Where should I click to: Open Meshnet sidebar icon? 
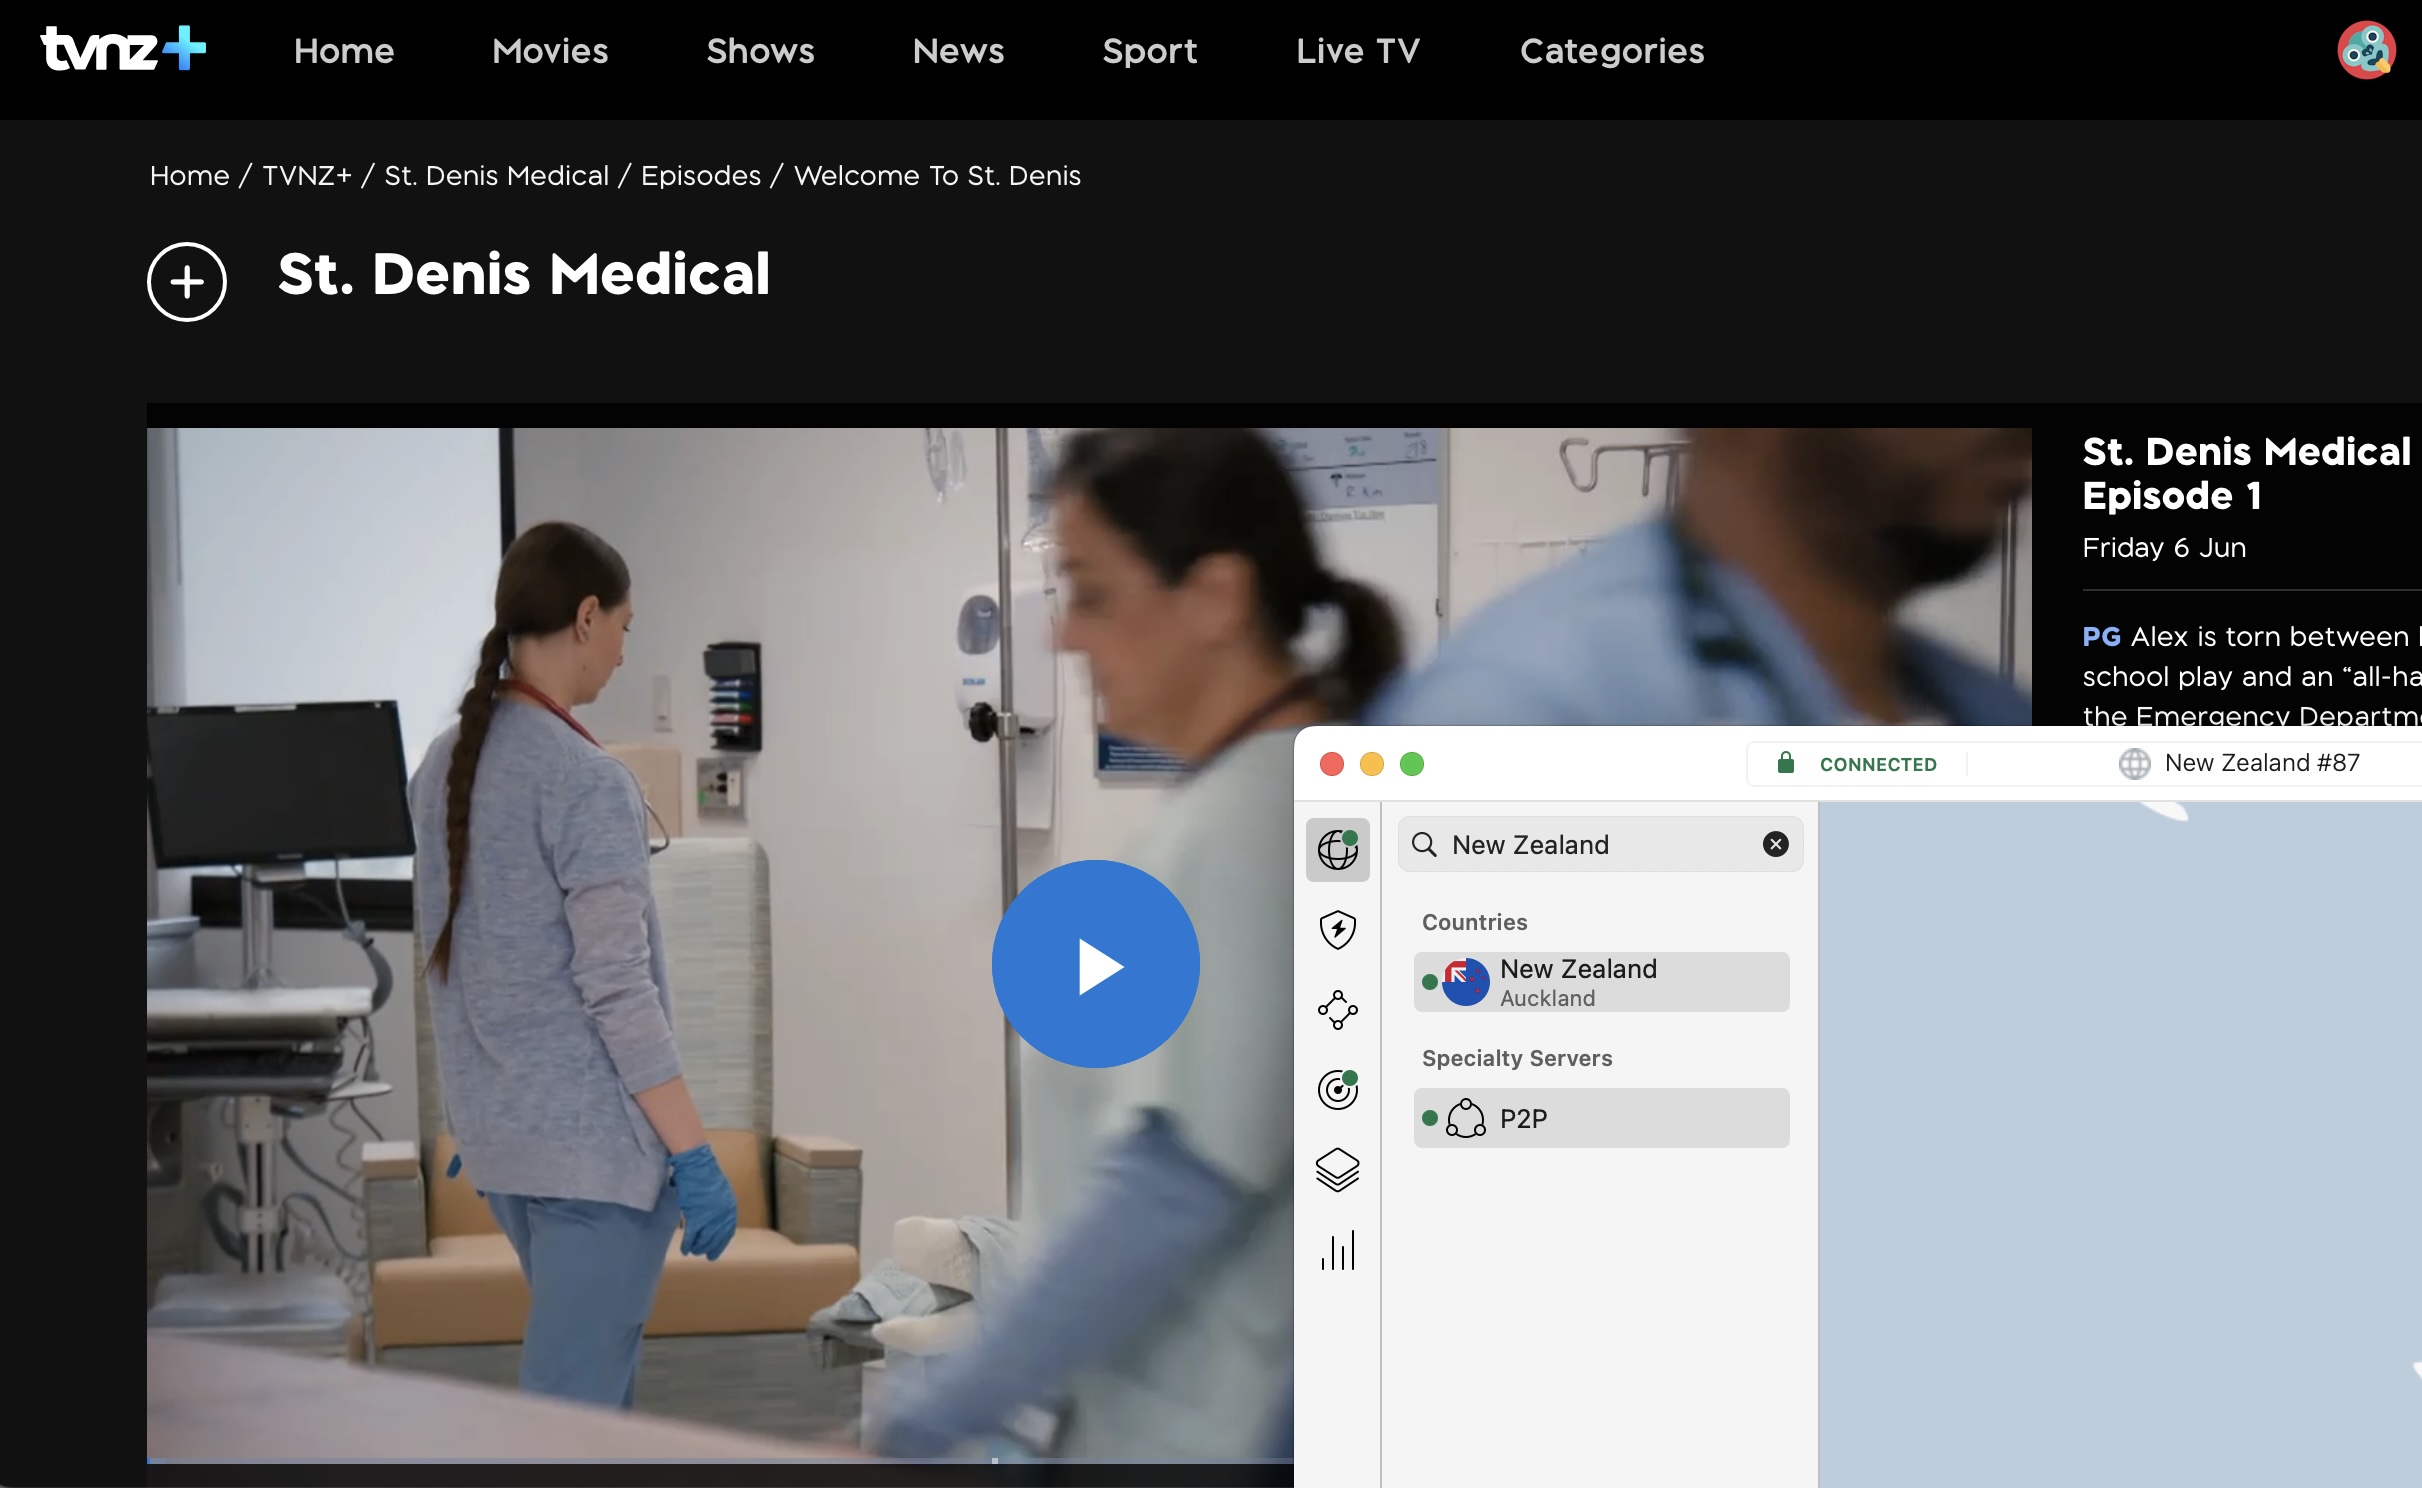1337,1010
